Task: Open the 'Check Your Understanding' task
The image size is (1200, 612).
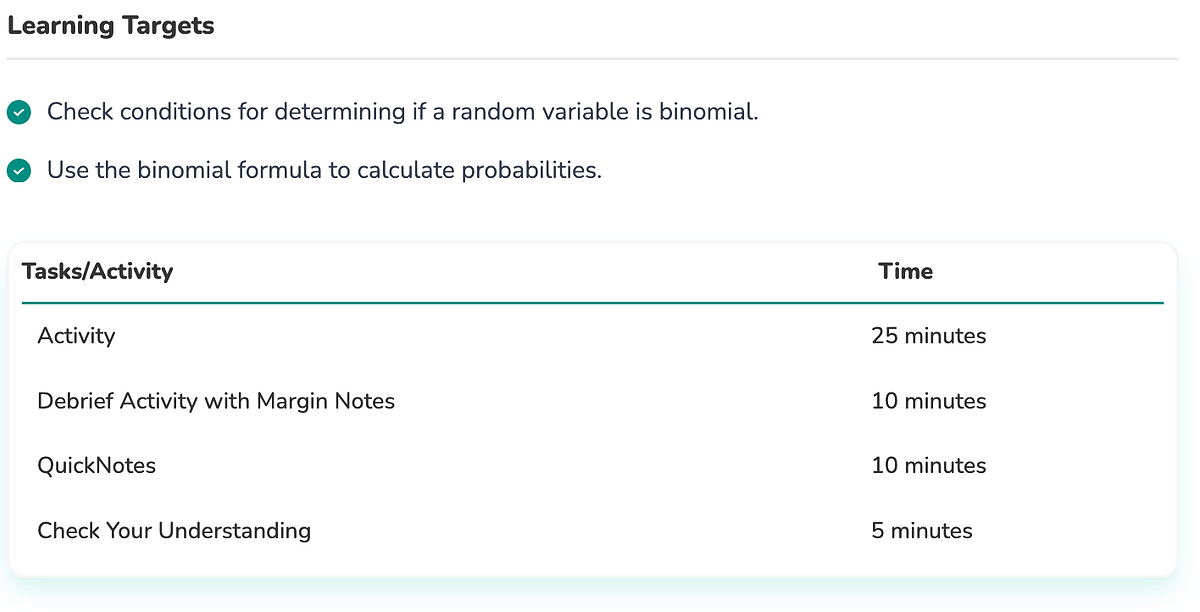Action: point(174,531)
